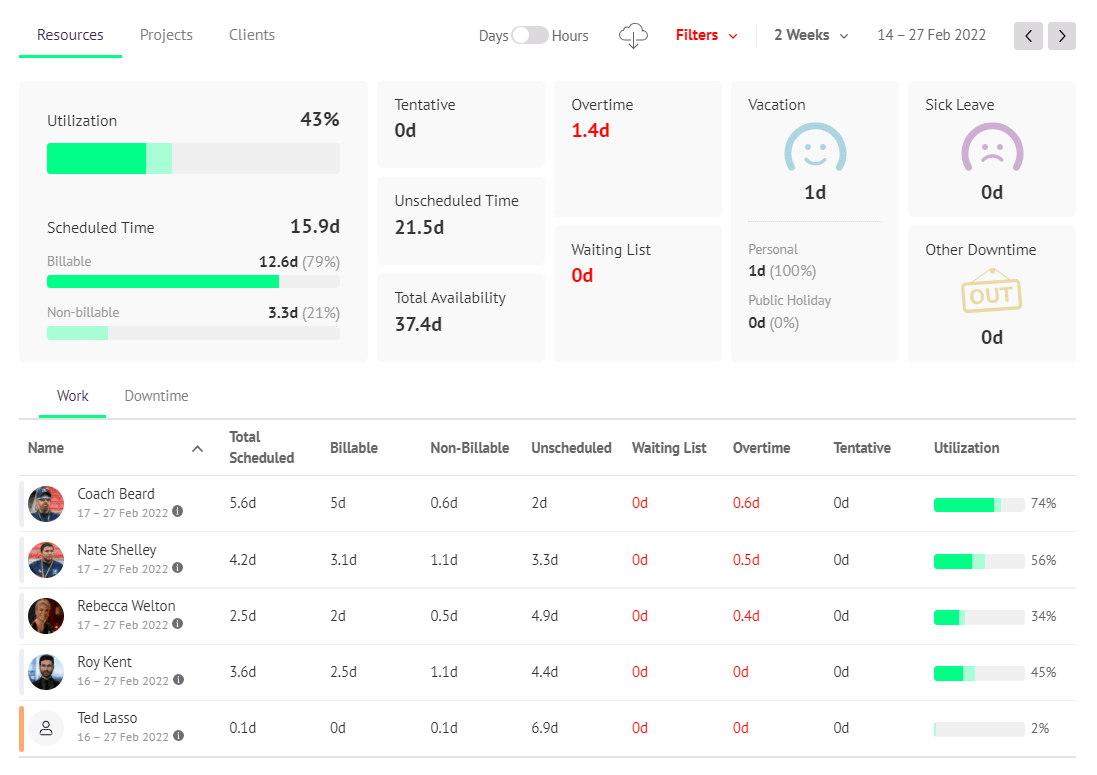Image resolution: width=1097 pixels, height=775 pixels.
Task: Switch to the Downtime tab
Action: pos(156,396)
